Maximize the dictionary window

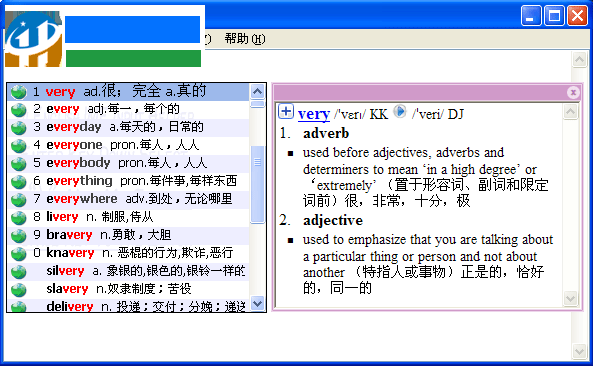(554, 16)
